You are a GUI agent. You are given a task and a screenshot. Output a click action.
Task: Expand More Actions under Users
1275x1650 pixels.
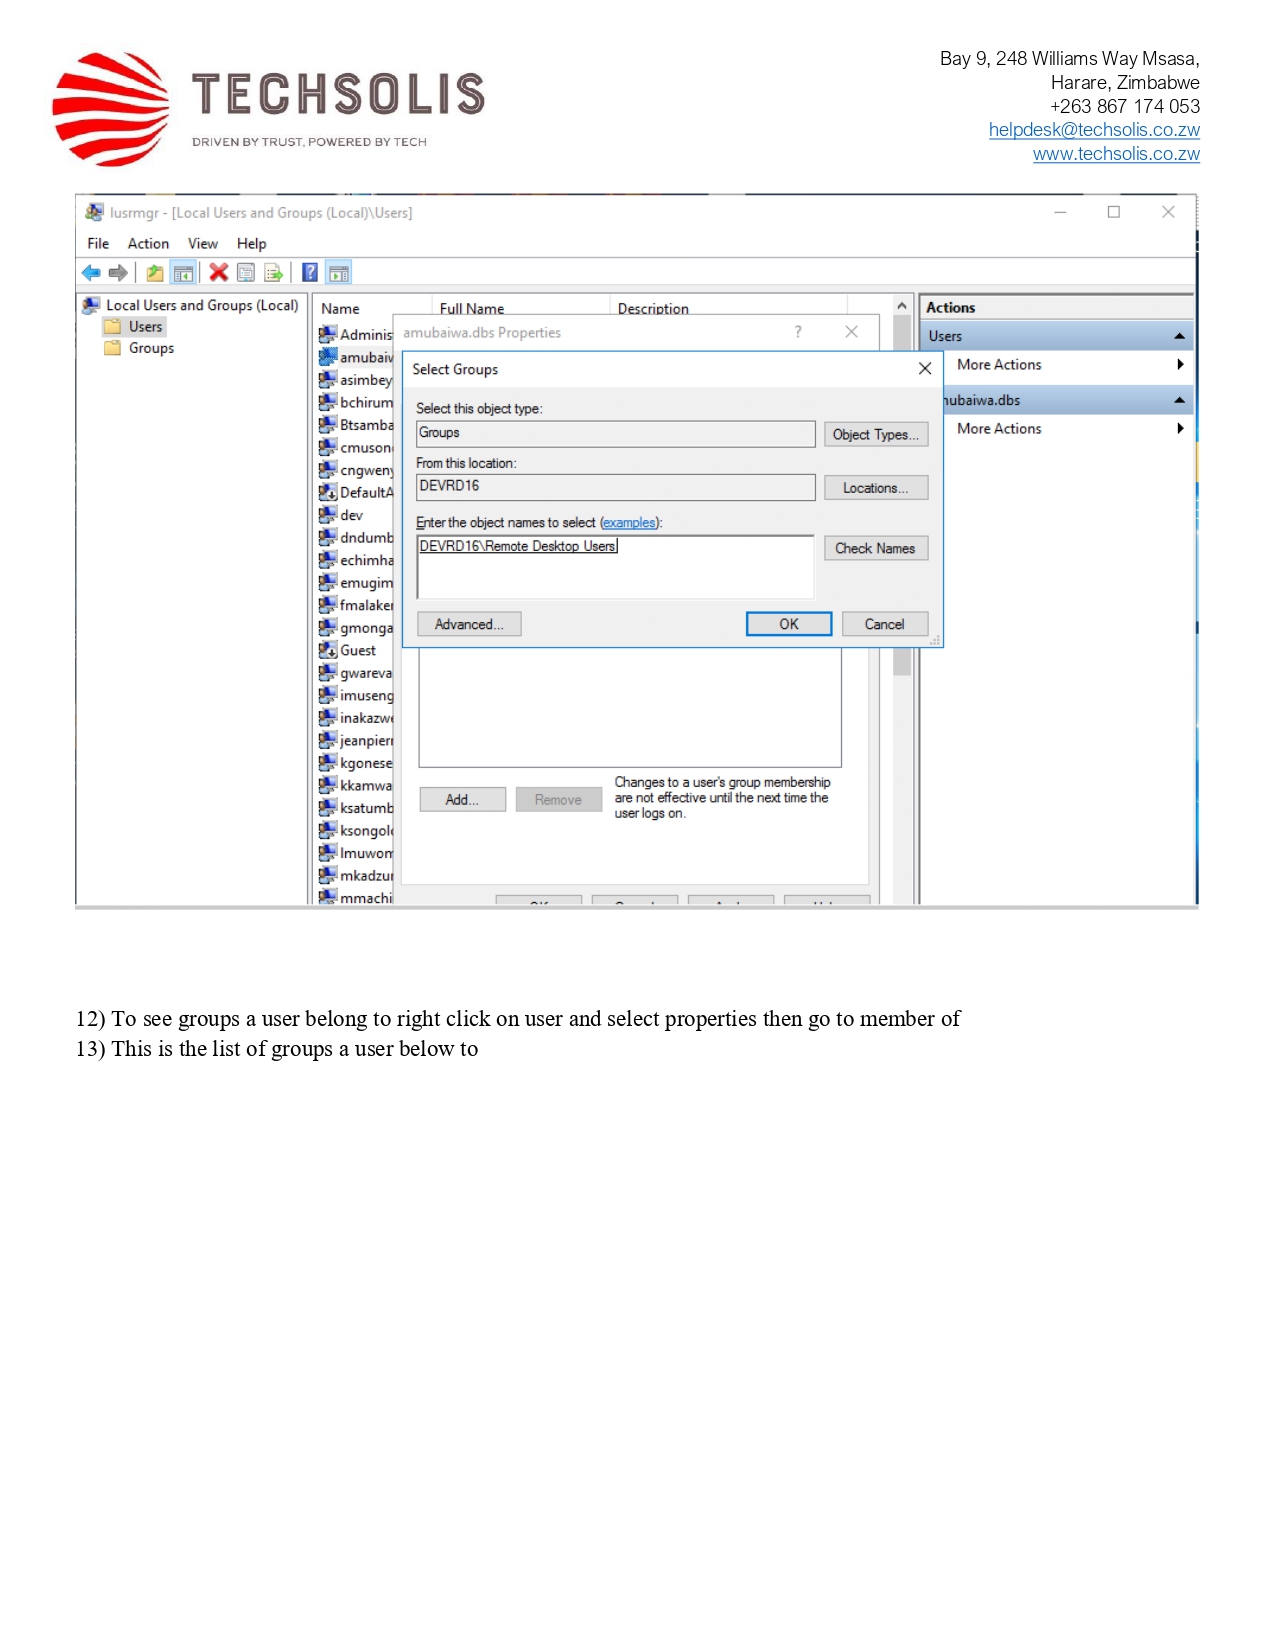1180,365
